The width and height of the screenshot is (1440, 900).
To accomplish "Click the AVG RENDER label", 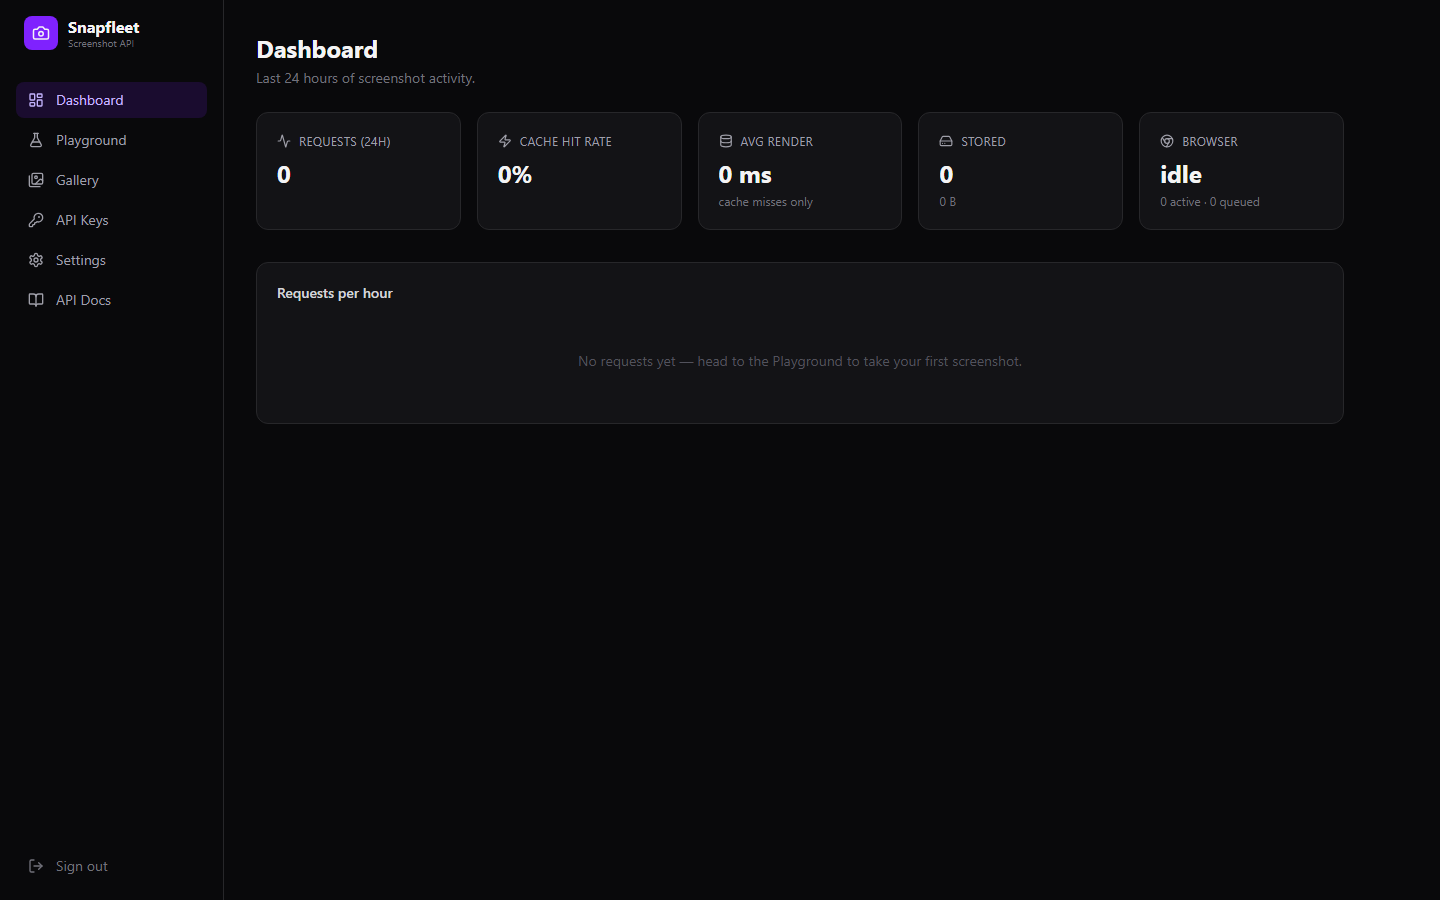I will pyautogui.click(x=776, y=142).
